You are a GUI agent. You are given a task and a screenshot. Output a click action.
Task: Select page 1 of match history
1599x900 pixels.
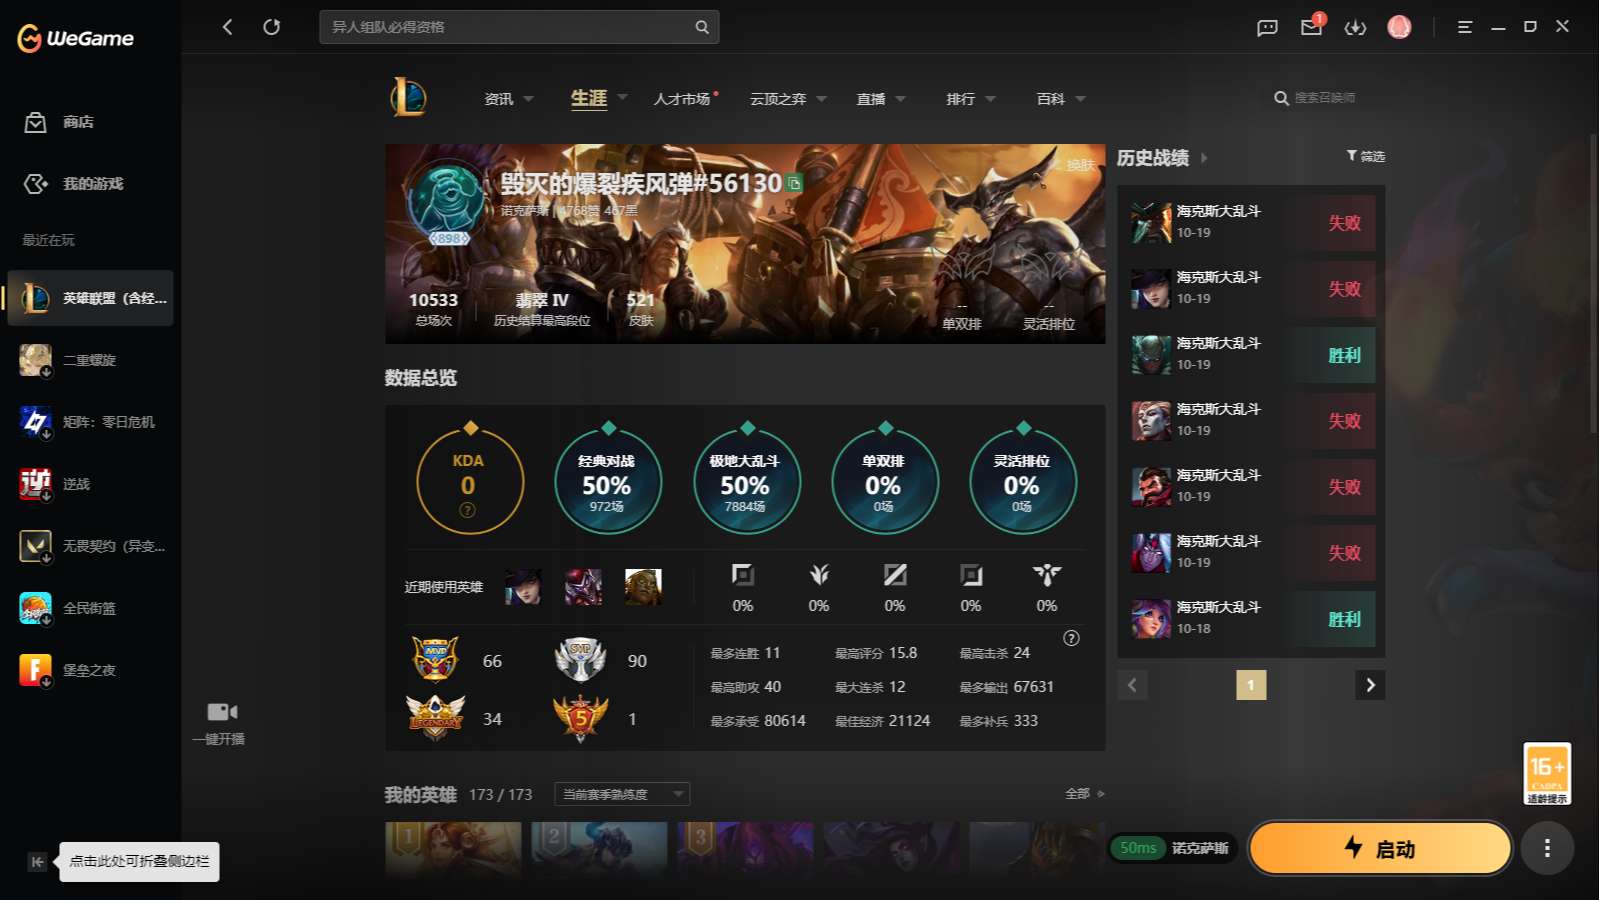click(x=1251, y=685)
